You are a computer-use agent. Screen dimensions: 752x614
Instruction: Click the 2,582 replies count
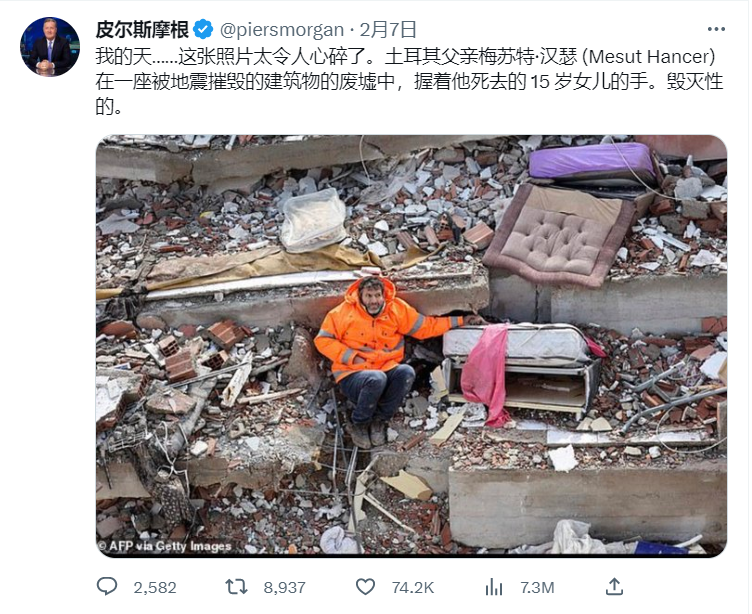click(155, 588)
